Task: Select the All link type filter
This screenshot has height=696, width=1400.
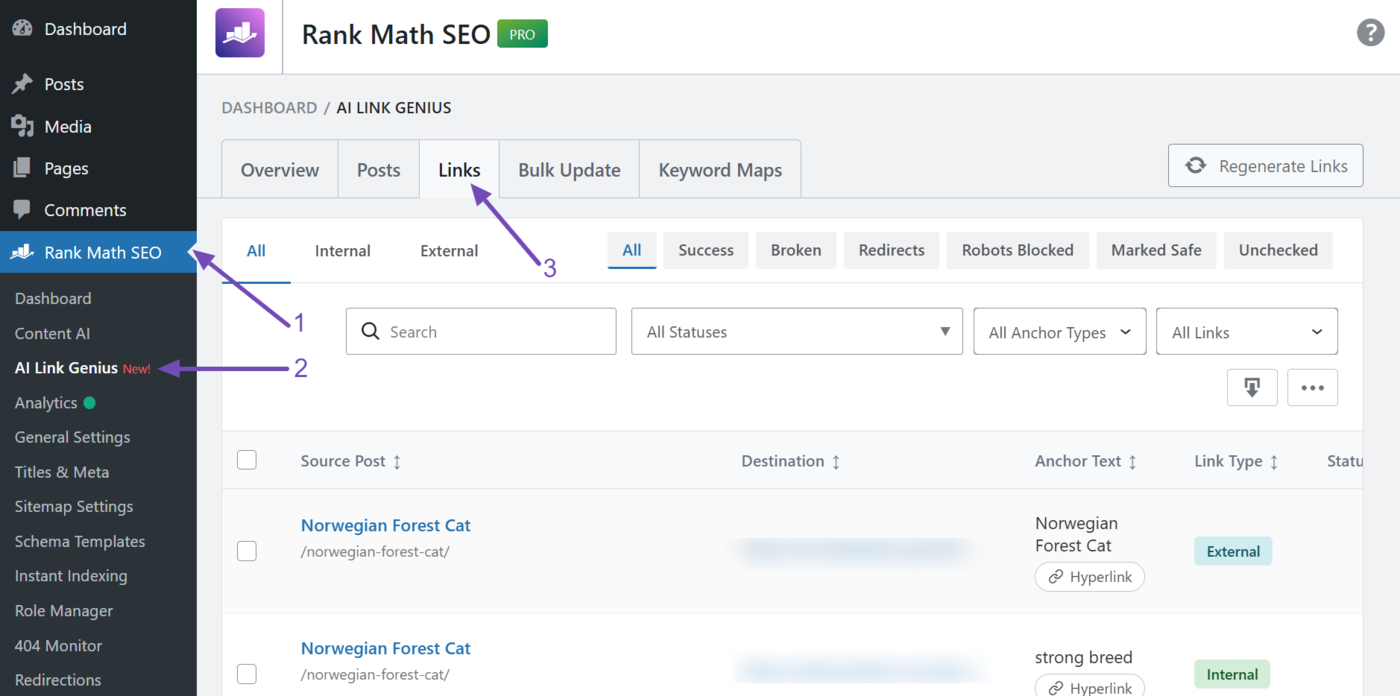Action: click(x=256, y=250)
